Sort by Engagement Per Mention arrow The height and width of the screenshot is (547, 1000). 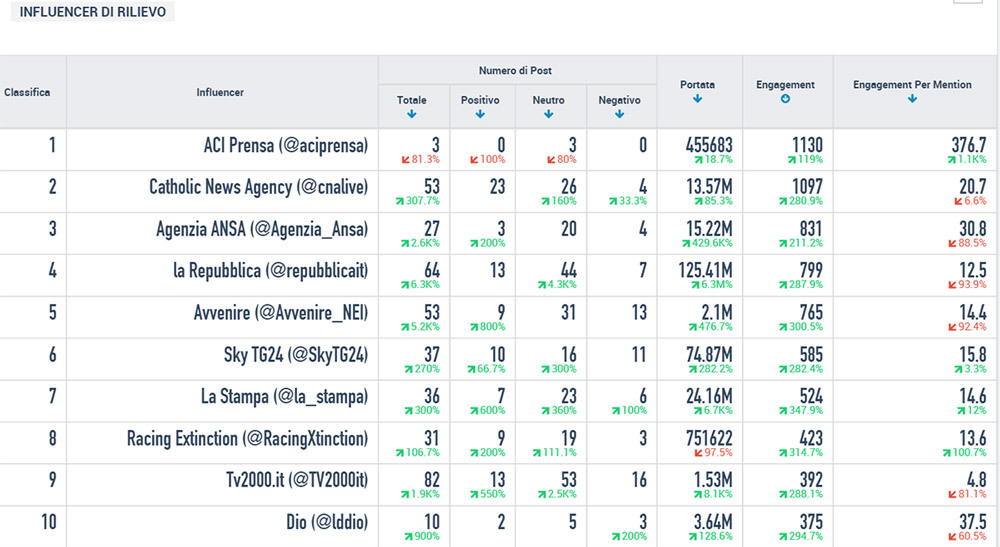pos(912,99)
